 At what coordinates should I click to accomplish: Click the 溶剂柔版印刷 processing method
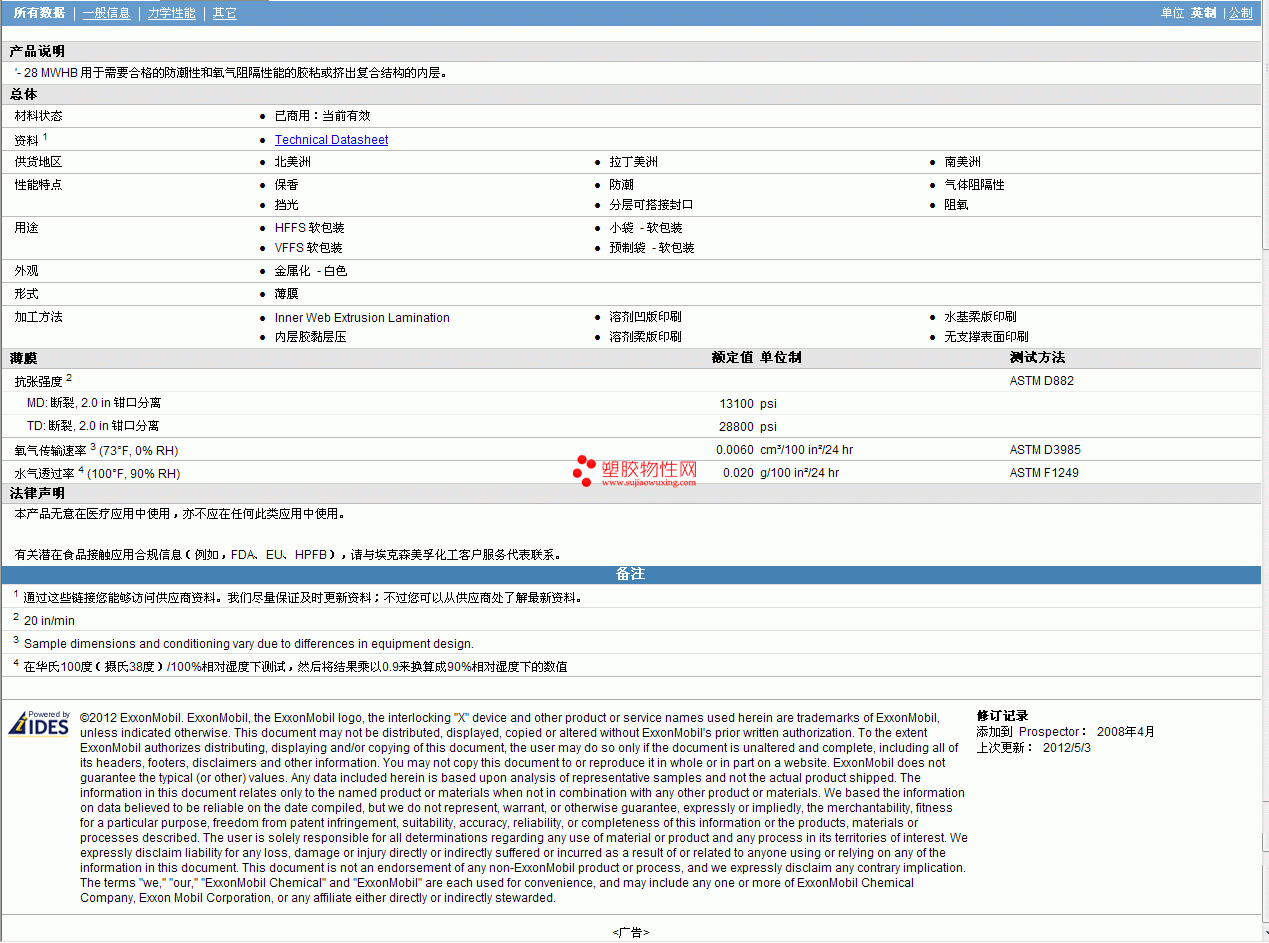(646, 337)
